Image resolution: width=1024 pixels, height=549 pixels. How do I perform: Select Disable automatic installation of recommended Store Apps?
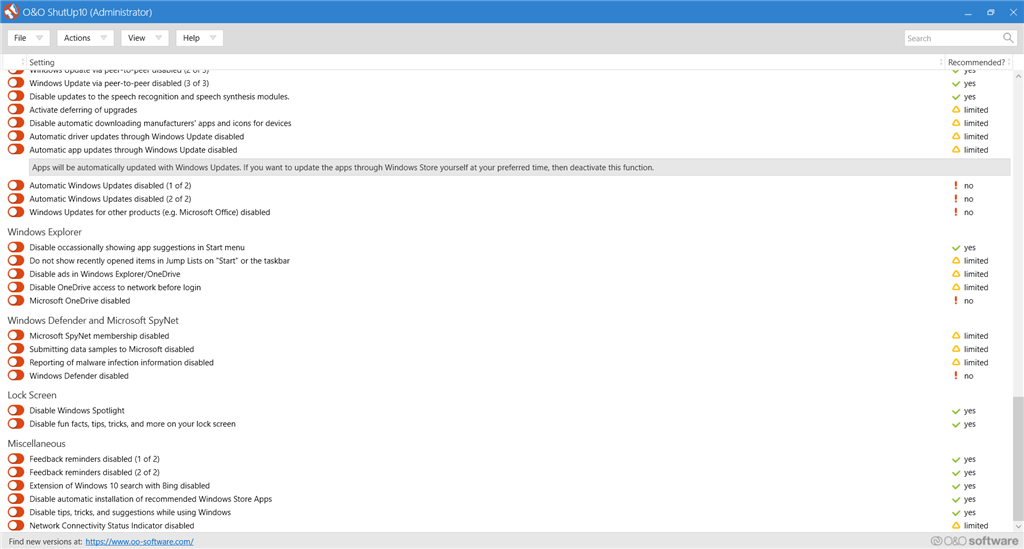[150, 499]
